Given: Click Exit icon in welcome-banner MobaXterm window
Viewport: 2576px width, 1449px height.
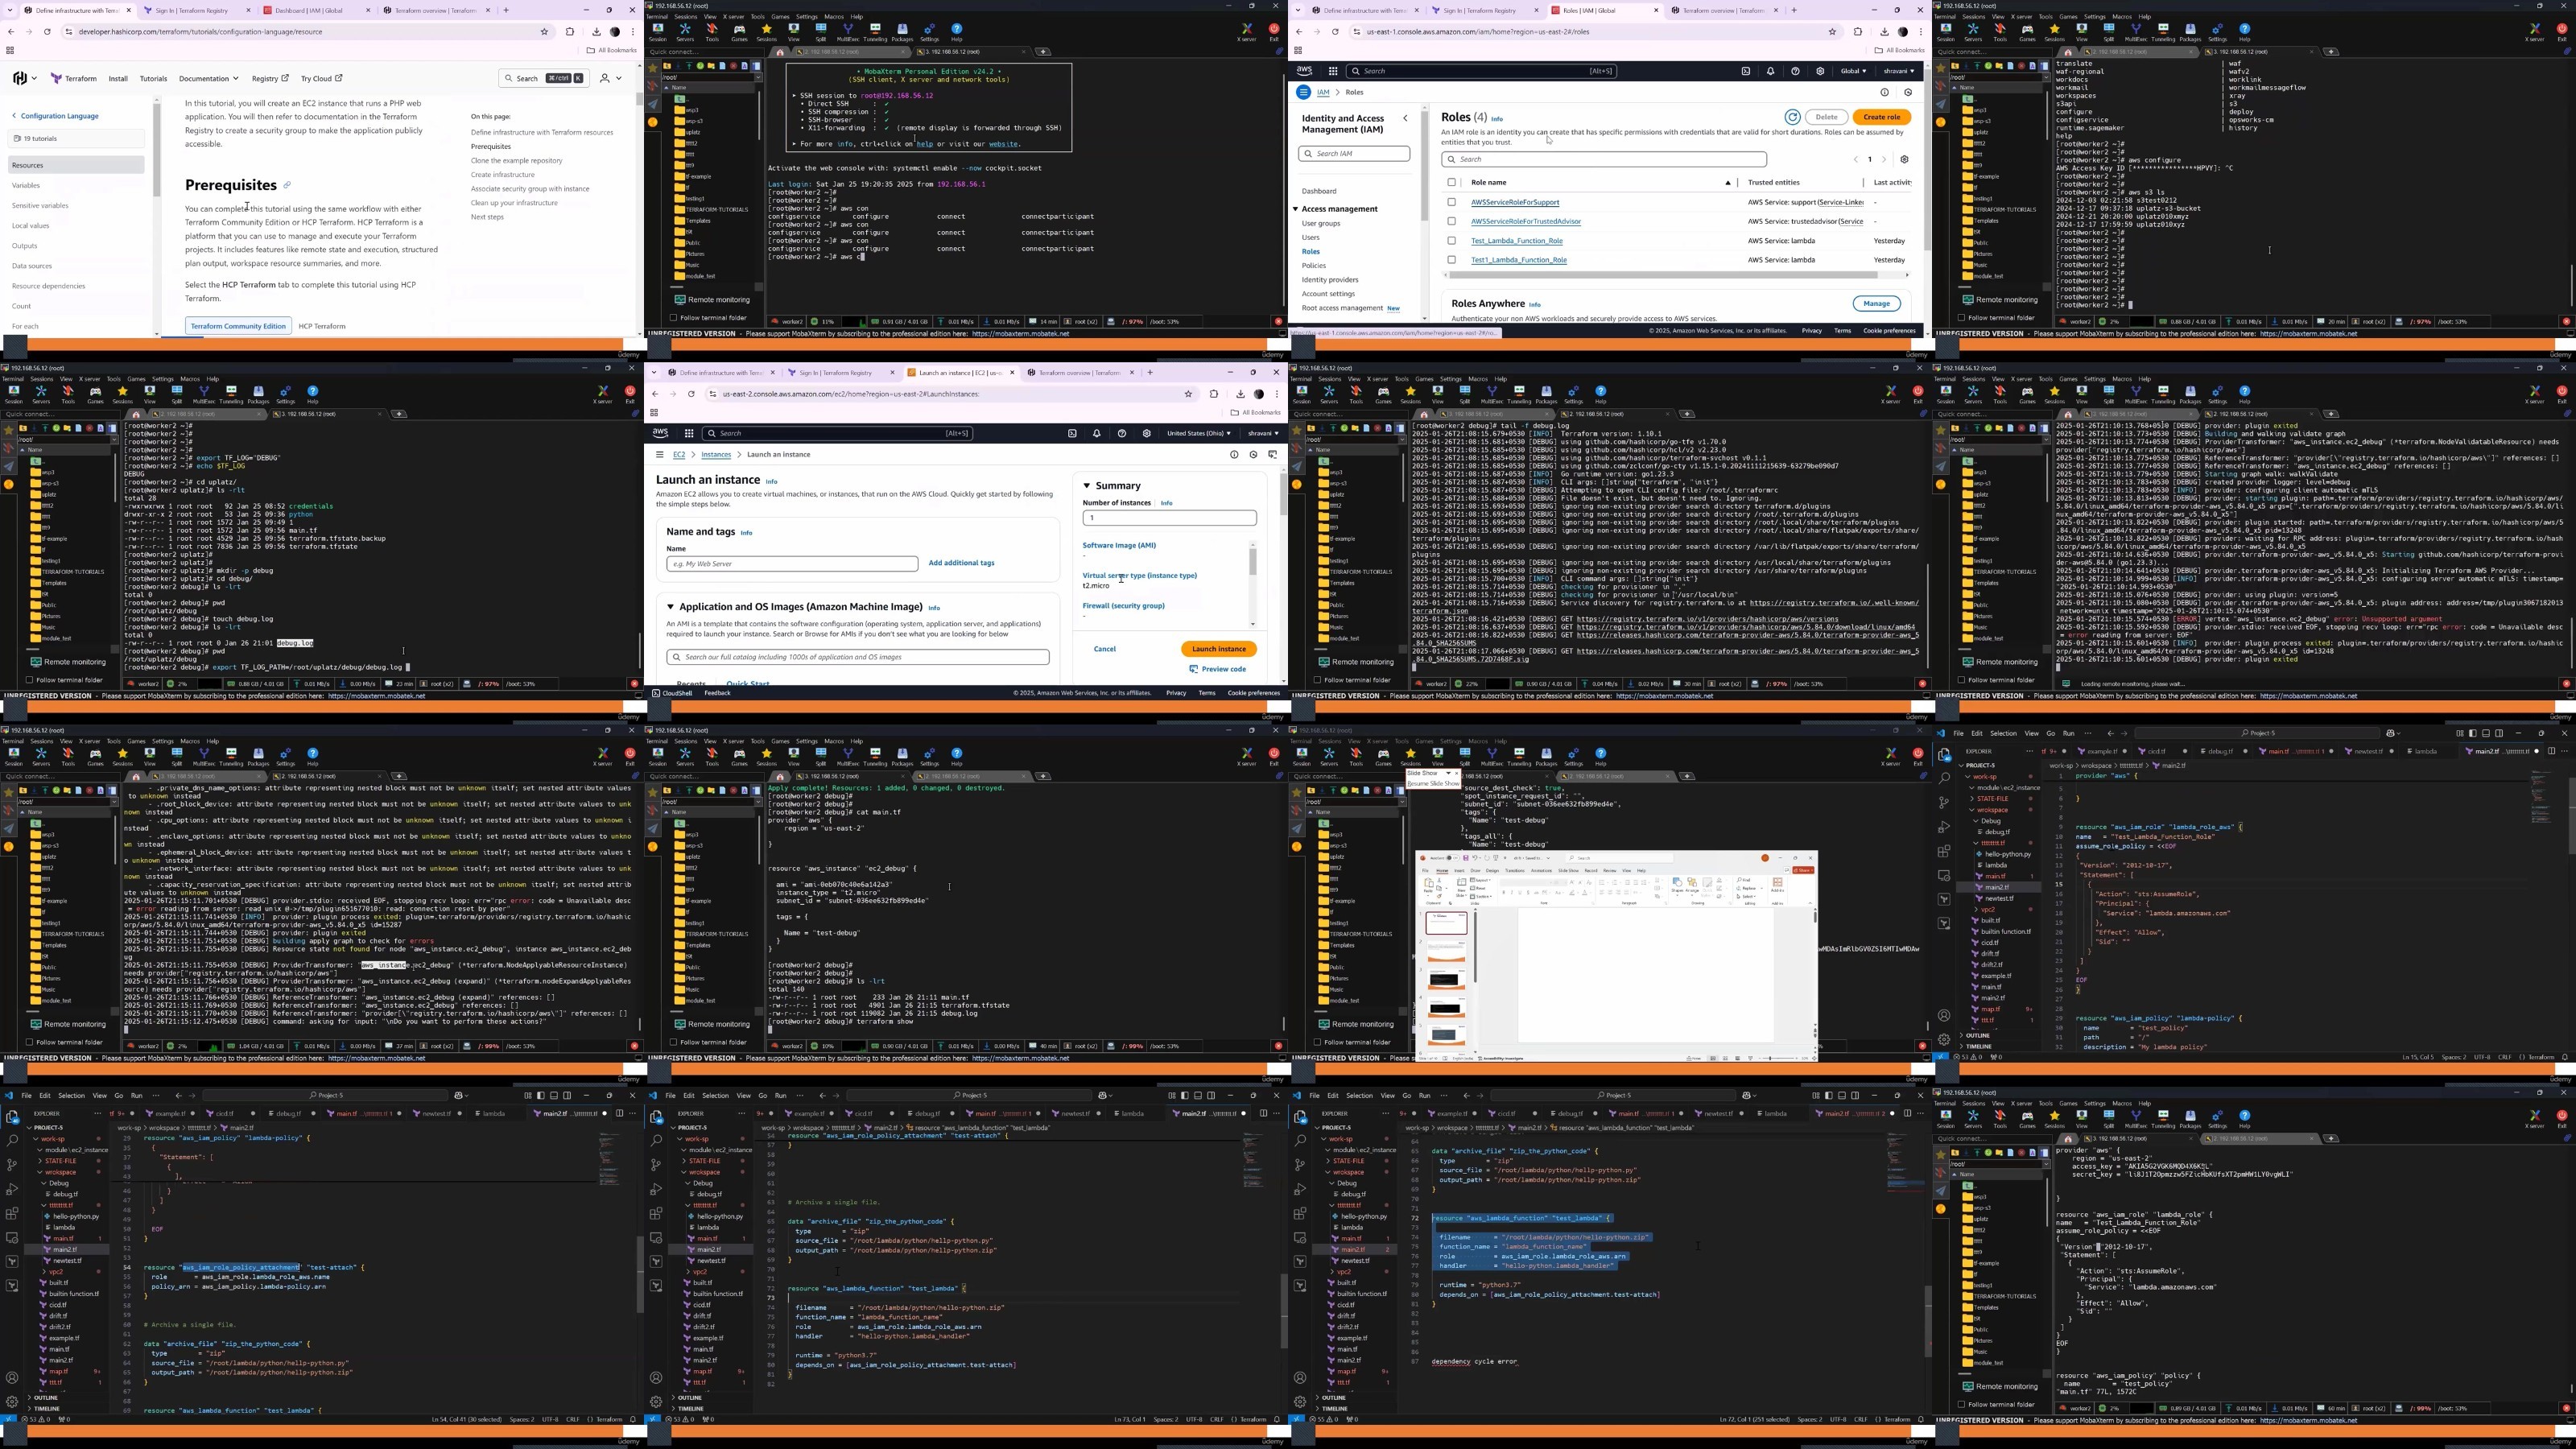Looking at the screenshot, I should pos(1274,31).
